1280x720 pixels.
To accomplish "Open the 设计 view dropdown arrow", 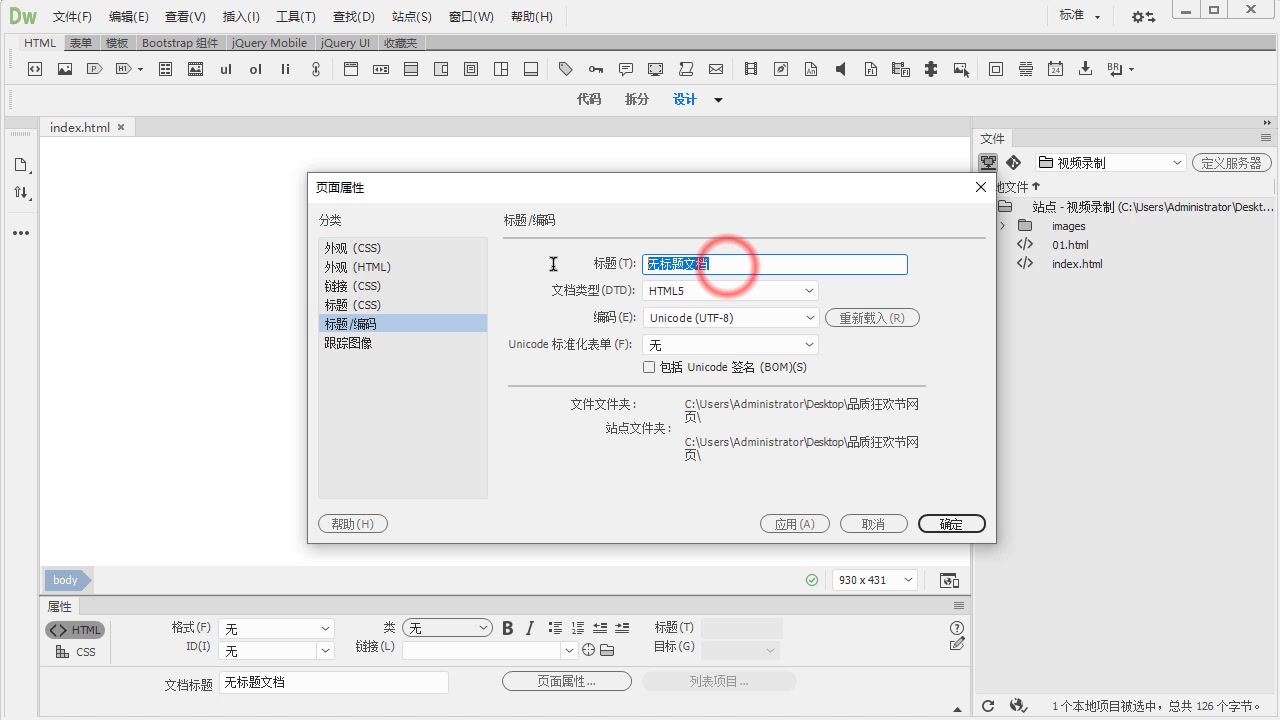I will [x=718, y=100].
